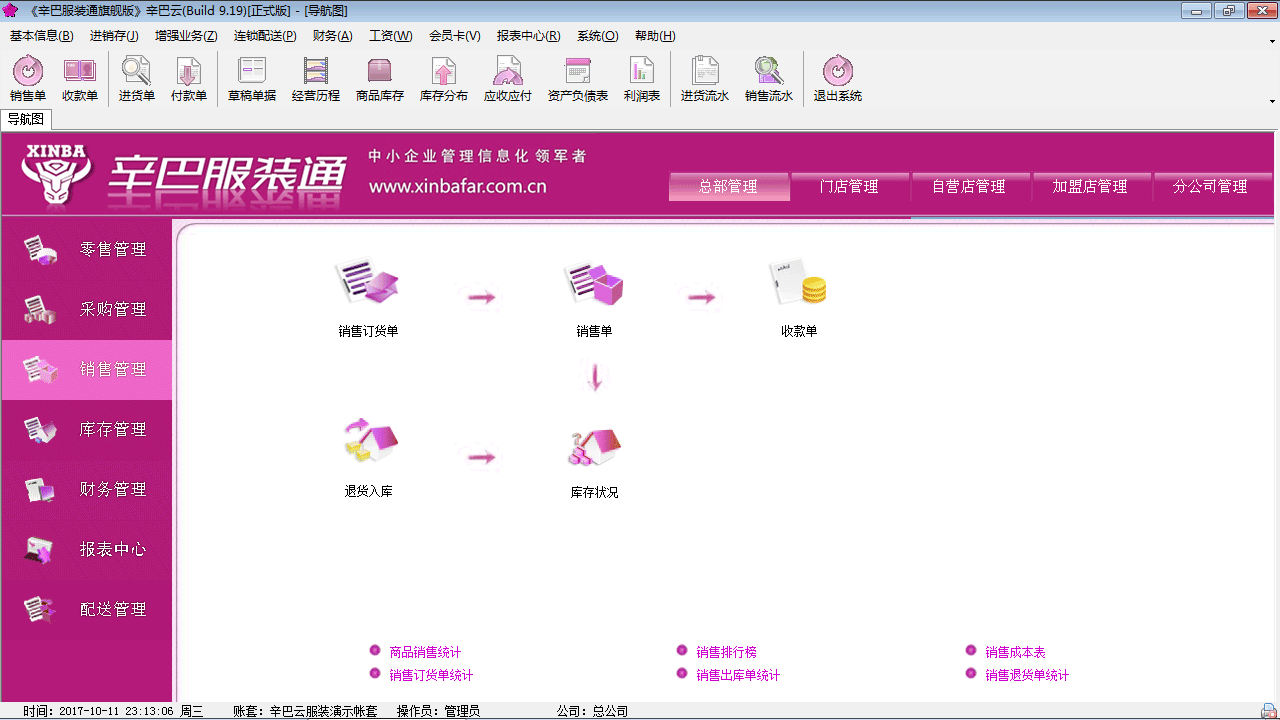Select 库存管理 in the sidebar
The image size is (1280, 720).
pos(87,430)
